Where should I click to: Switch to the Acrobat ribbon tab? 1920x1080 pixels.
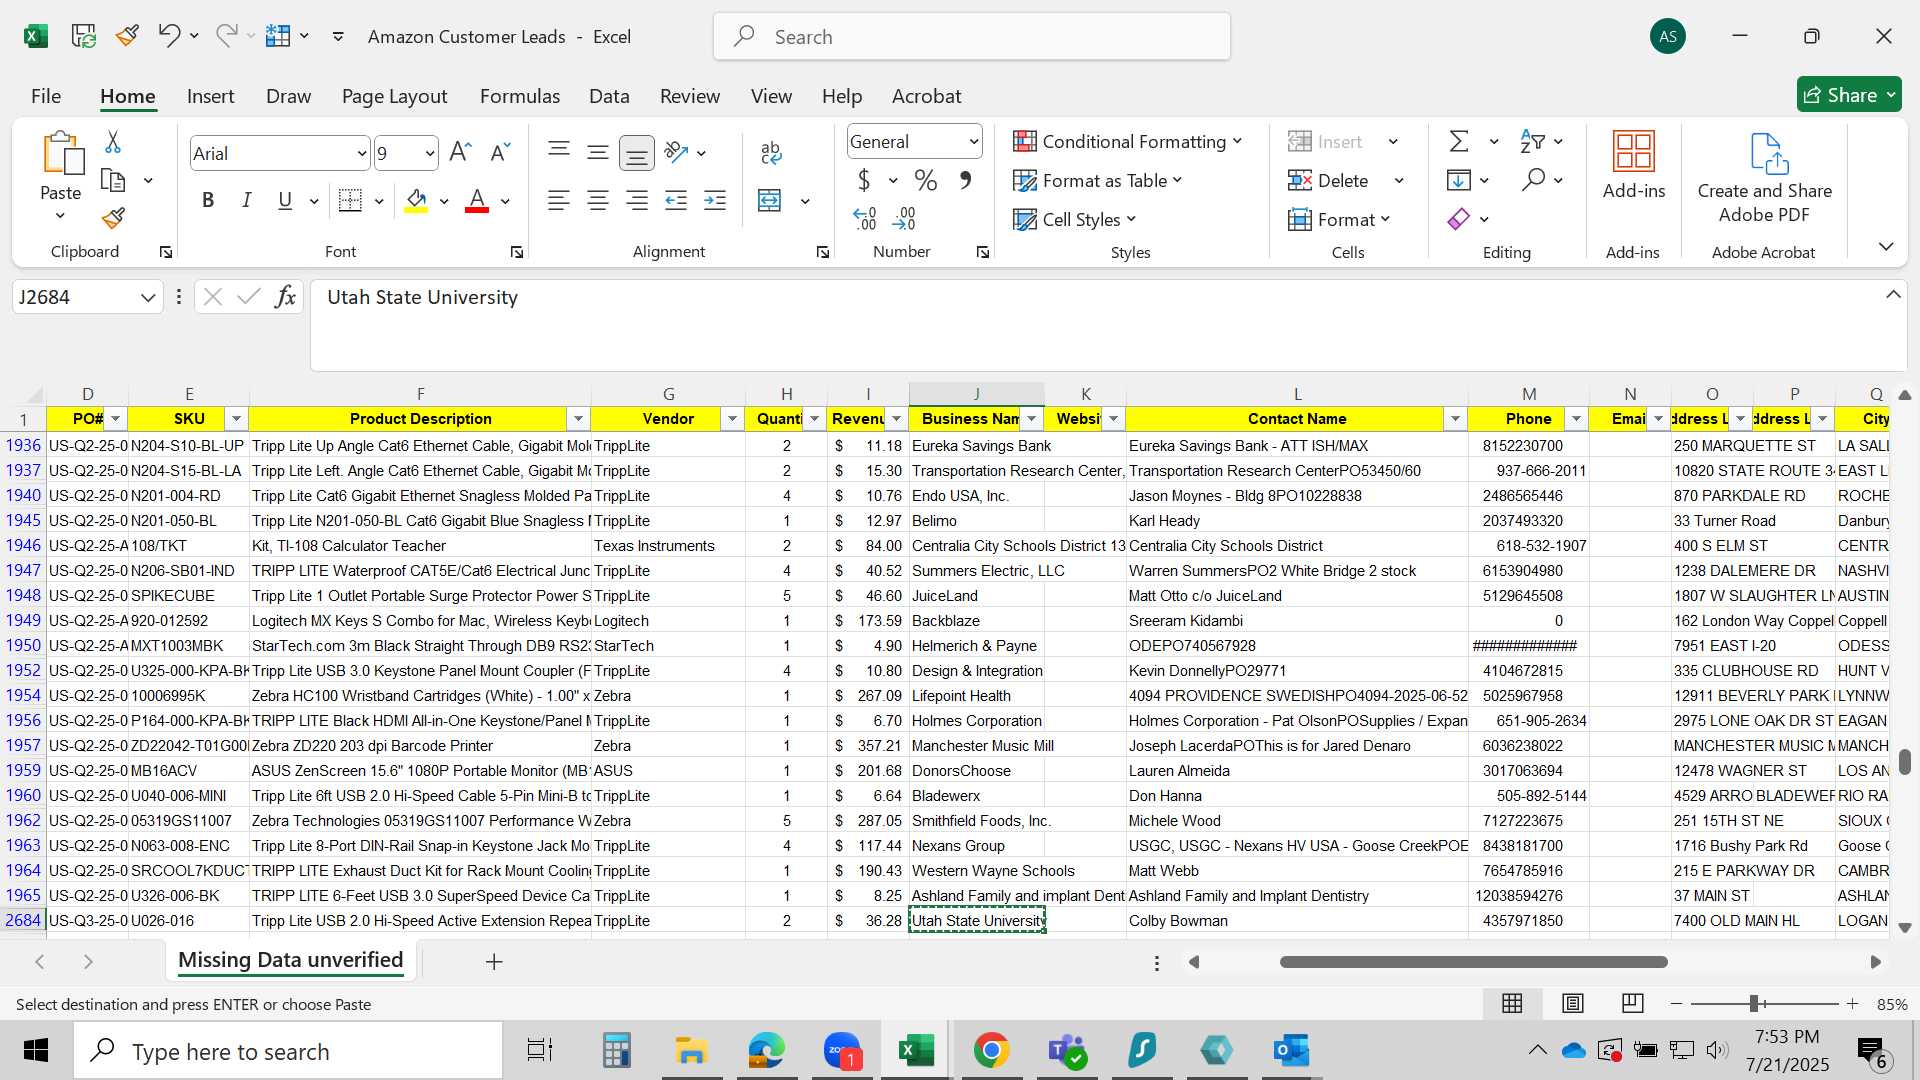(x=926, y=96)
